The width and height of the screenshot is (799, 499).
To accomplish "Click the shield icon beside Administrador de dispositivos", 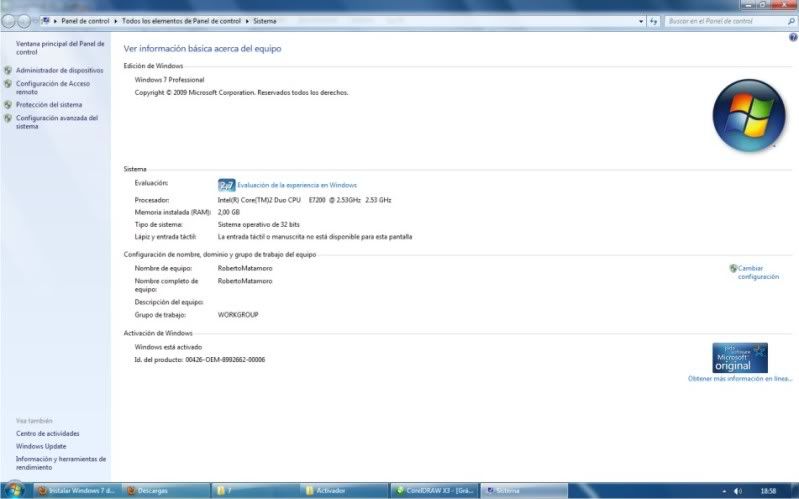I will pos(8,70).
